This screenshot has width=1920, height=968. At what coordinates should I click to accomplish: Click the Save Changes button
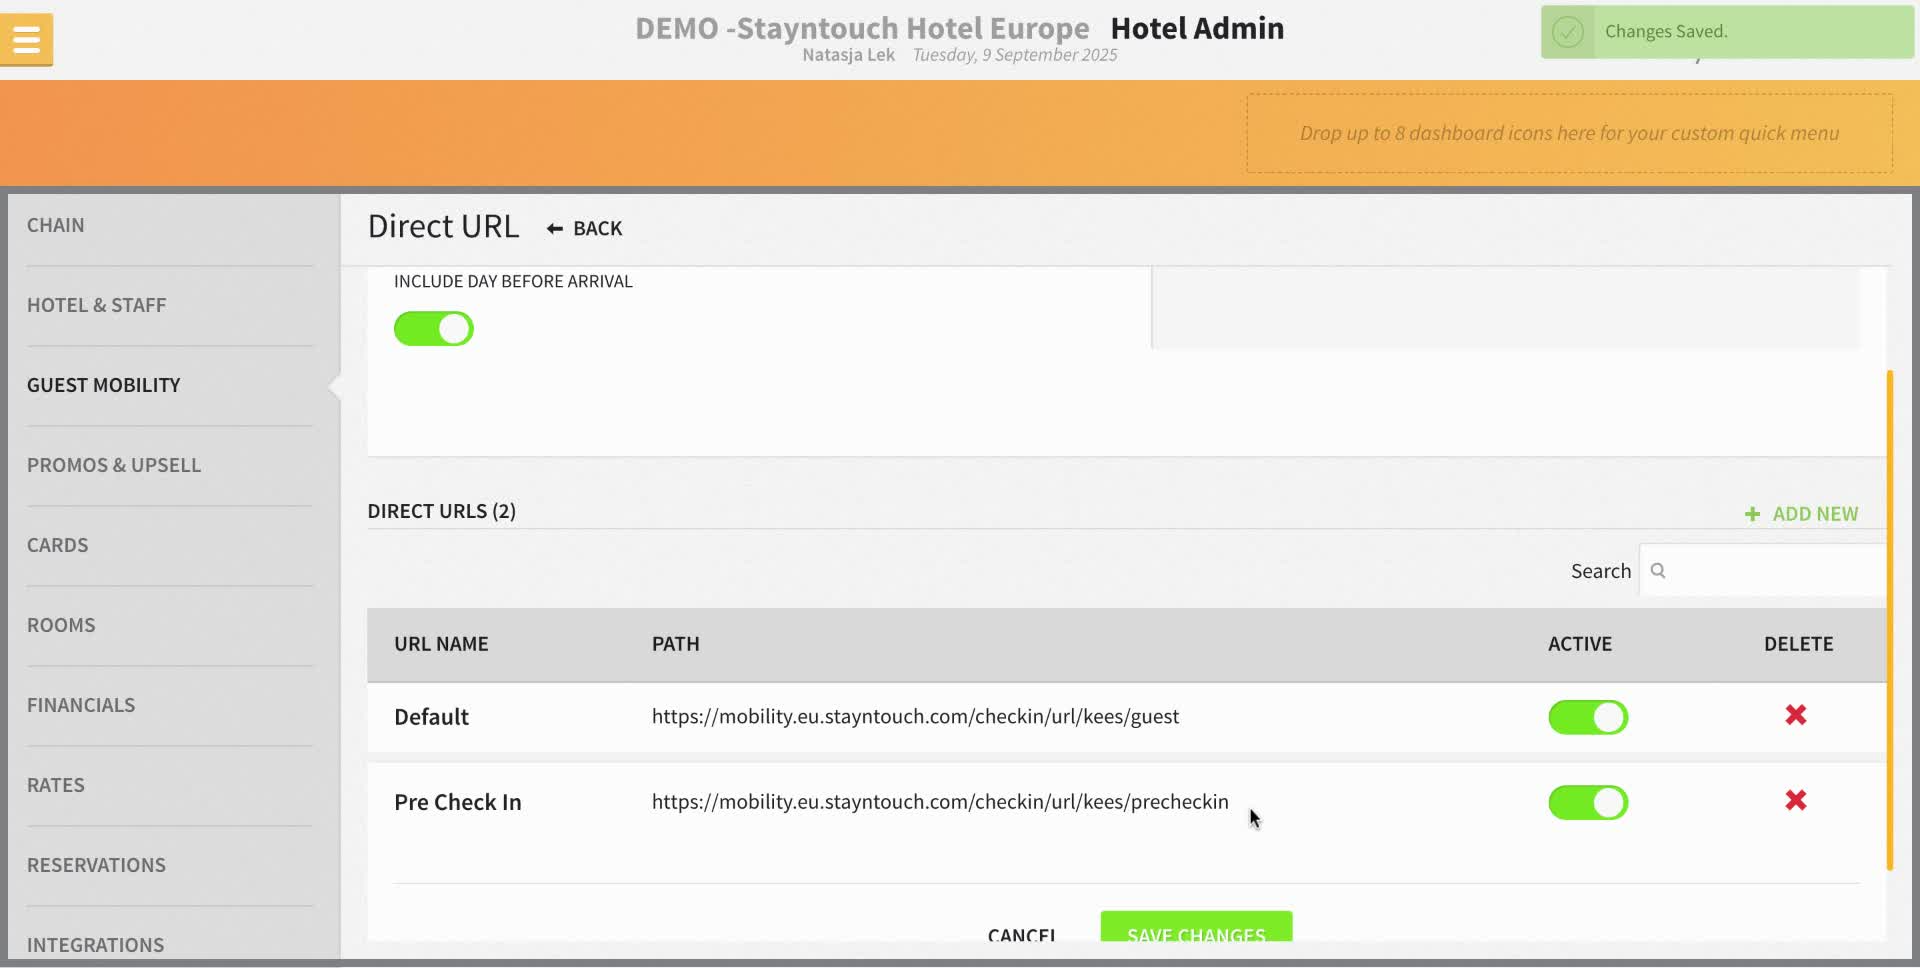(1196, 927)
